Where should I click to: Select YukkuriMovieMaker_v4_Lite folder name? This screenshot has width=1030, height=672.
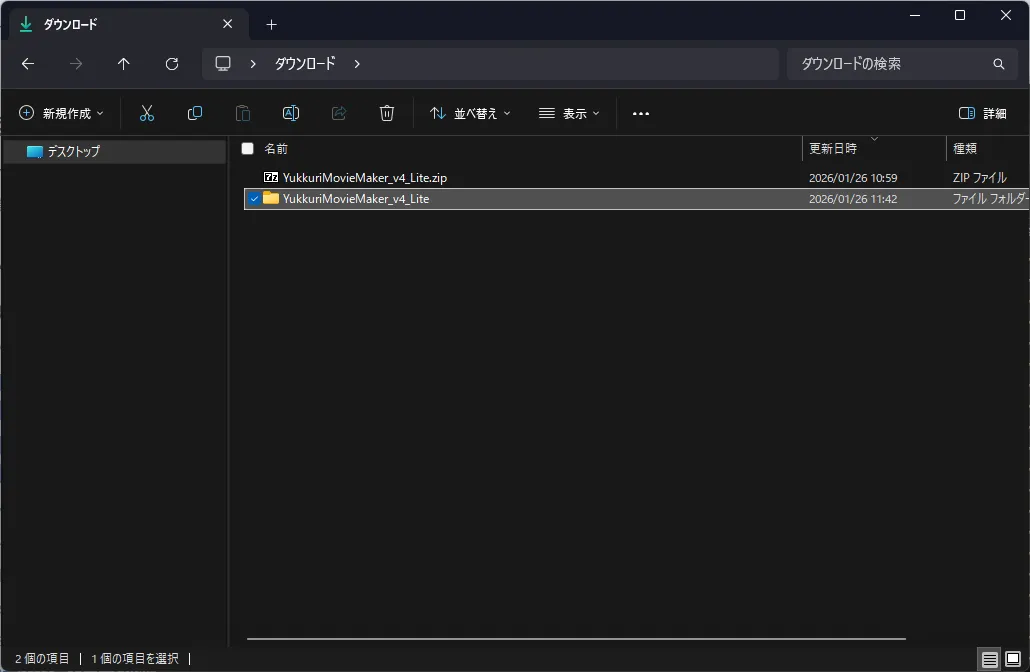click(x=355, y=198)
